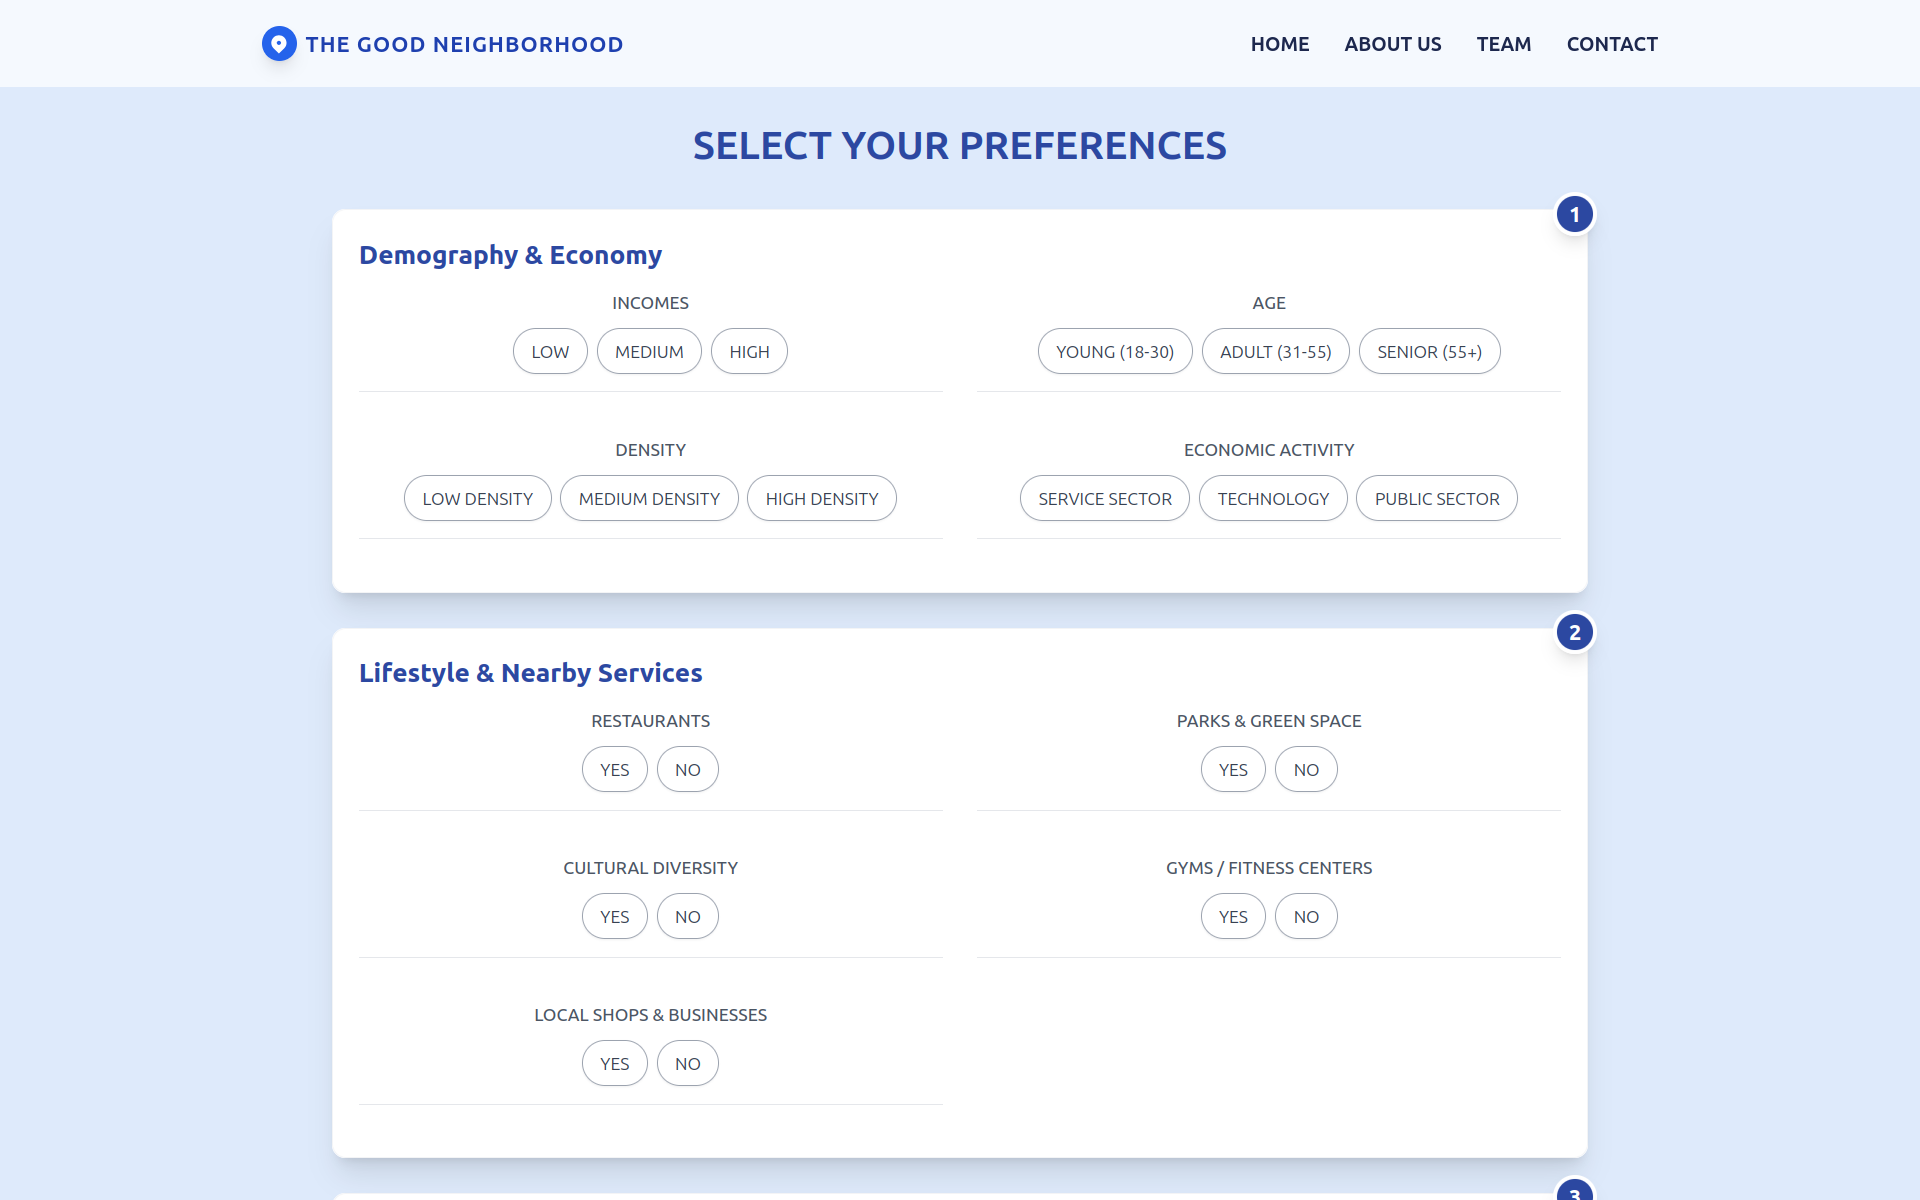Click the step 2 number badge
Screen dimensions: 1920x1200
coord(1575,632)
